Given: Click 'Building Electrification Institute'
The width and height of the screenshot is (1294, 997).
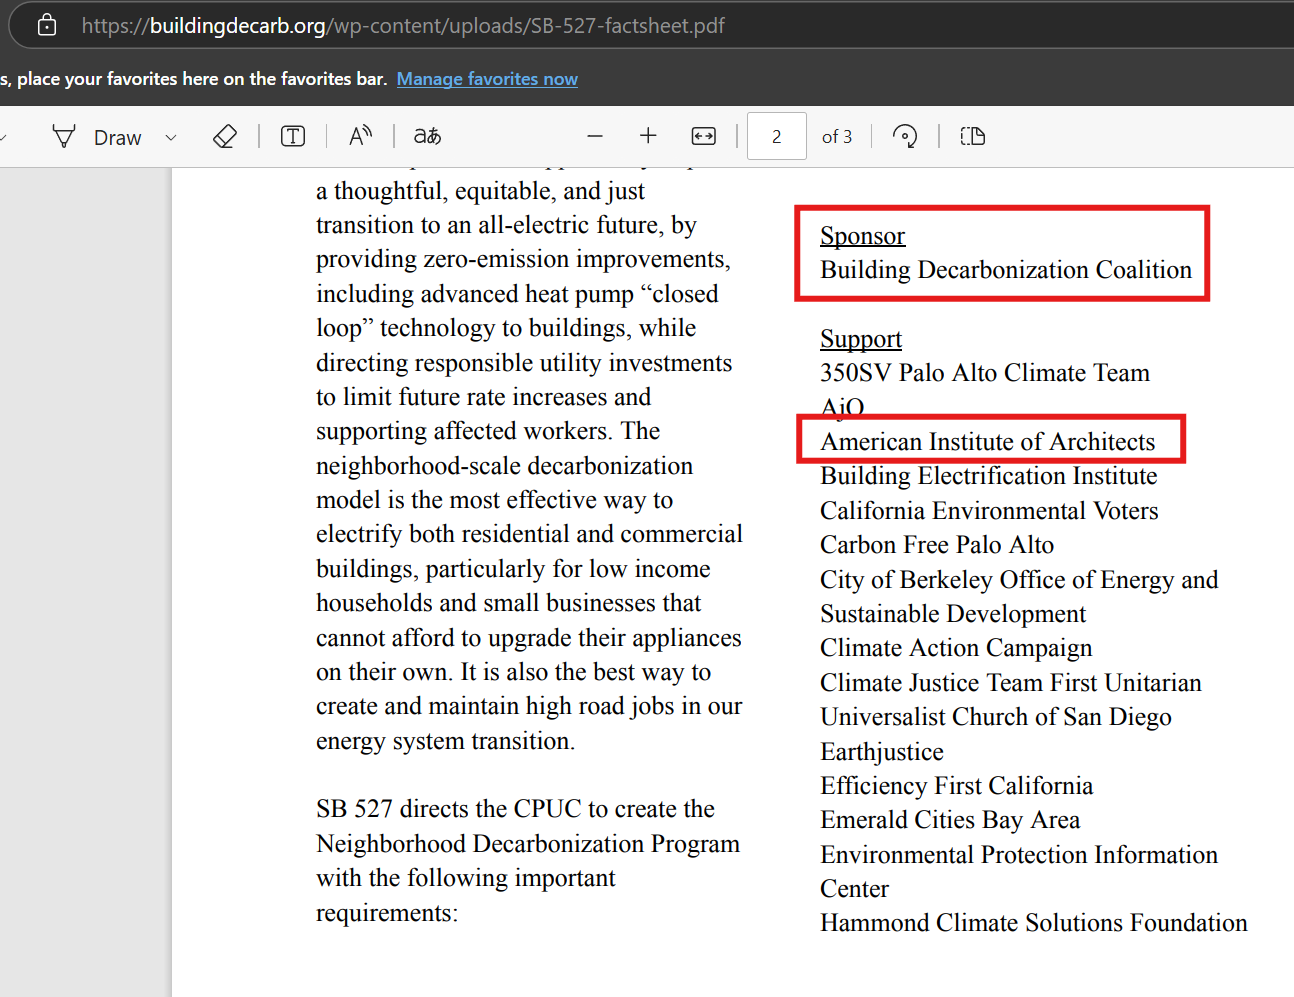Looking at the screenshot, I should (989, 476).
